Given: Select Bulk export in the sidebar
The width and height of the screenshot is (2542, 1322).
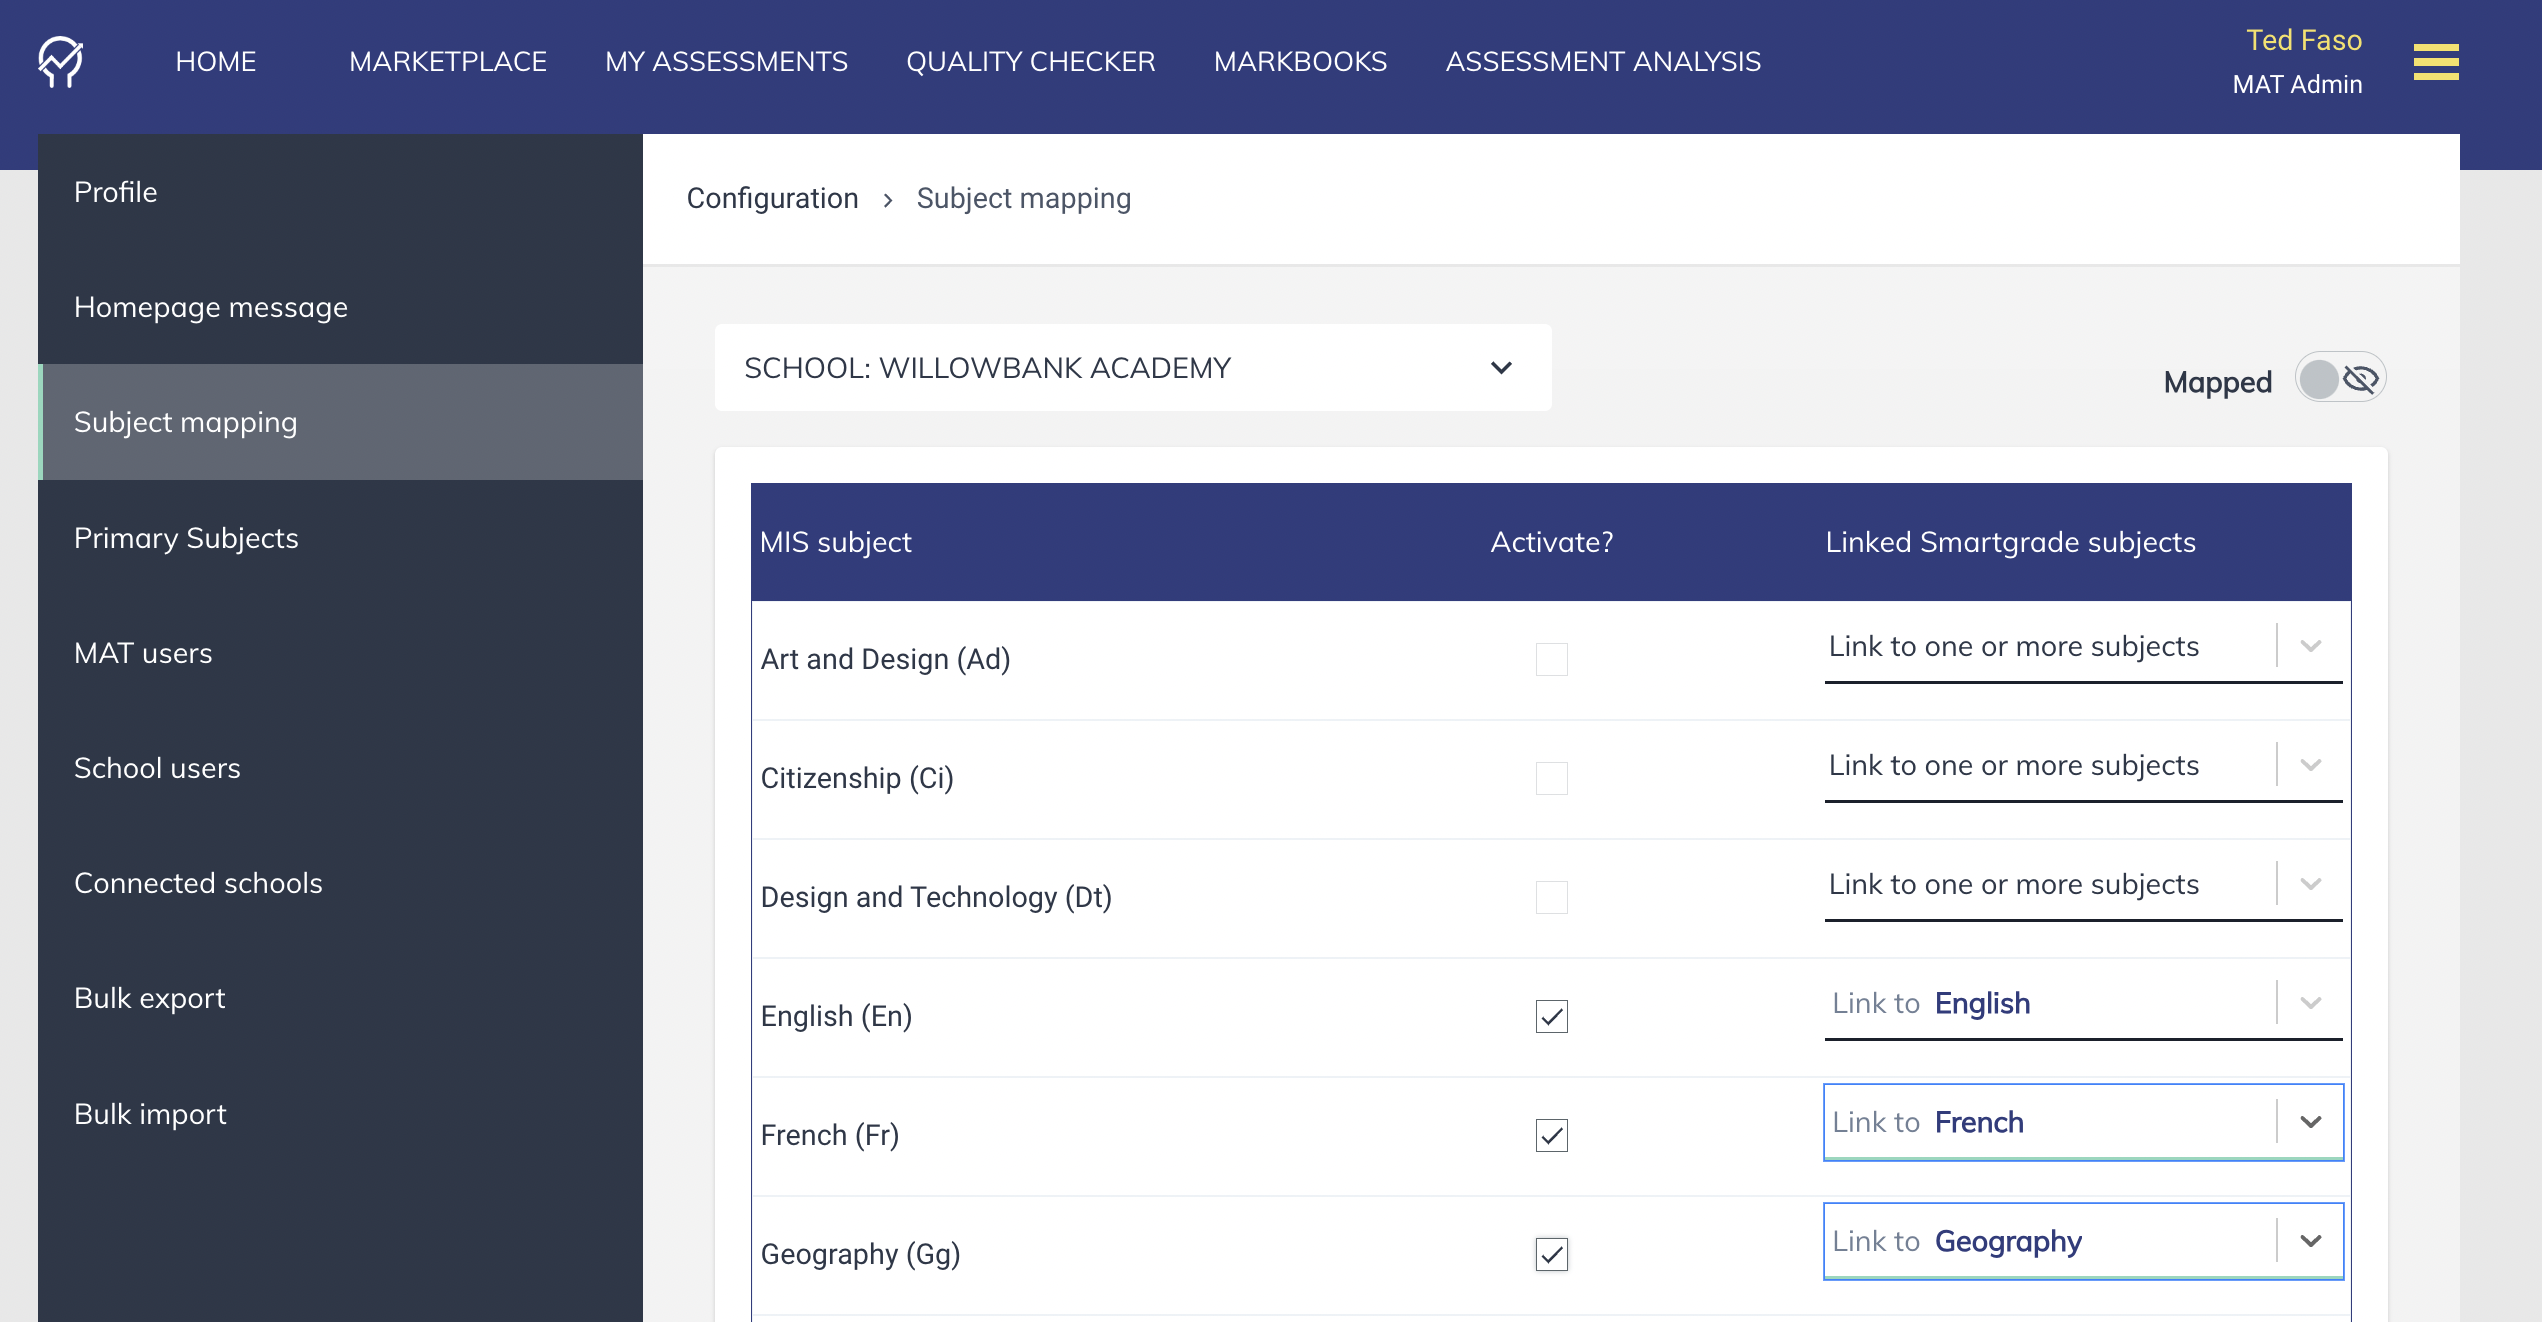Looking at the screenshot, I should point(150,998).
